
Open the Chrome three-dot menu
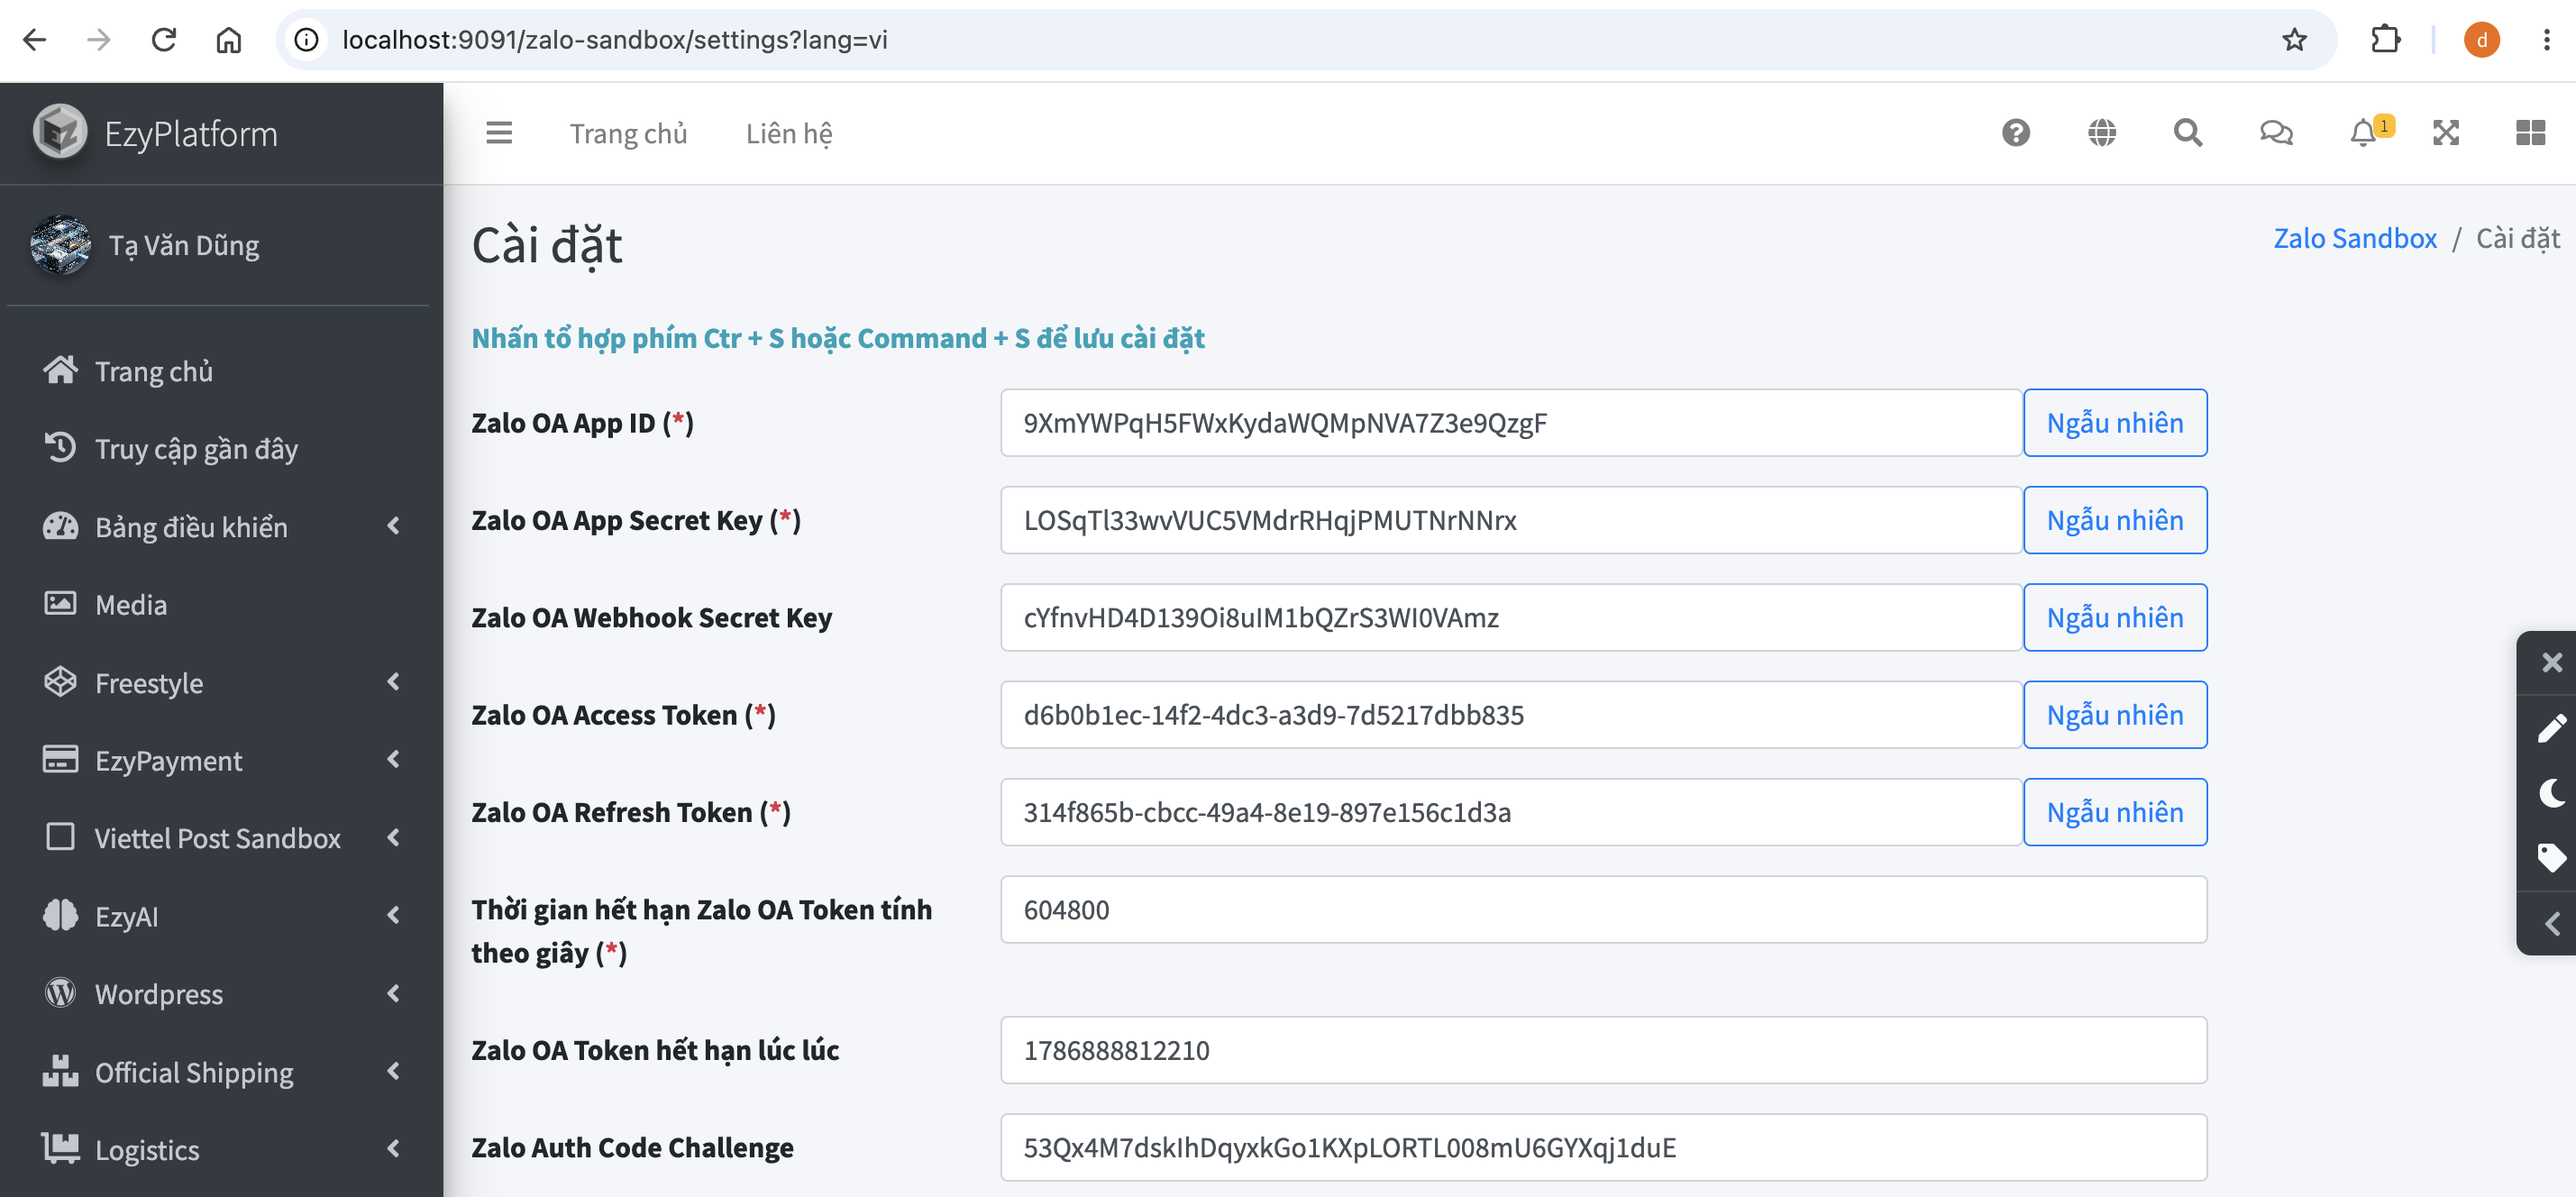[2547, 40]
